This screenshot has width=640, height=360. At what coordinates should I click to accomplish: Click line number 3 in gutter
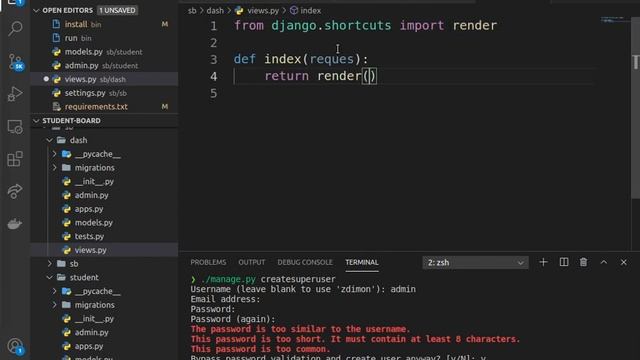click(x=213, y=60)
